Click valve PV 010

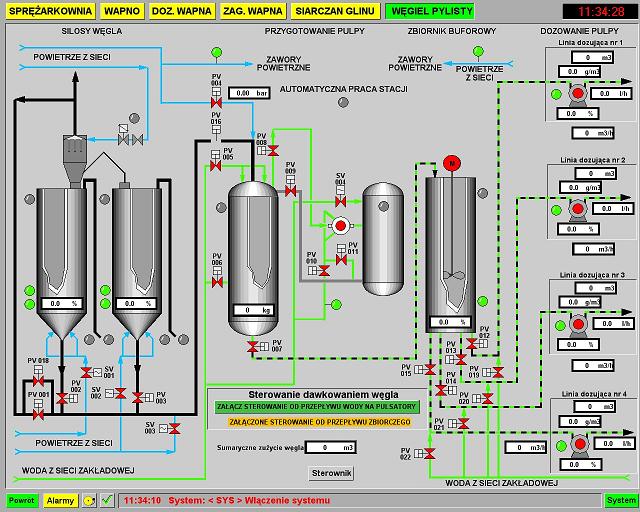324,271
